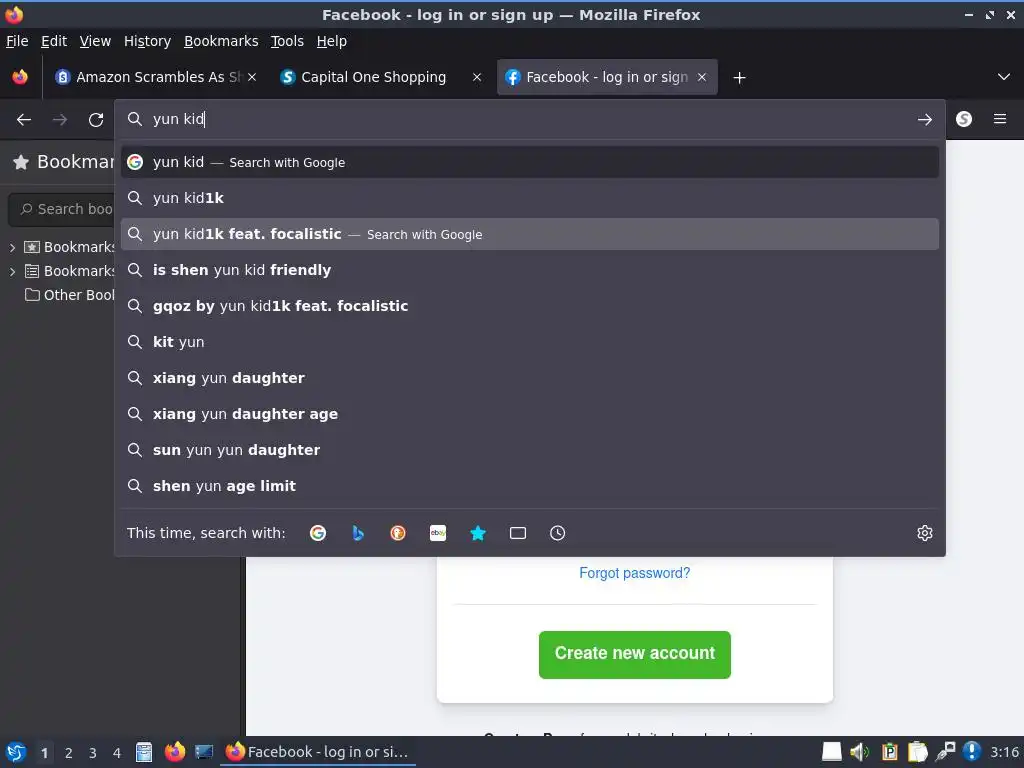This screenshot has width=1024, height=768.
Task: Search this time with eBay icon
Action: [438, 533]
